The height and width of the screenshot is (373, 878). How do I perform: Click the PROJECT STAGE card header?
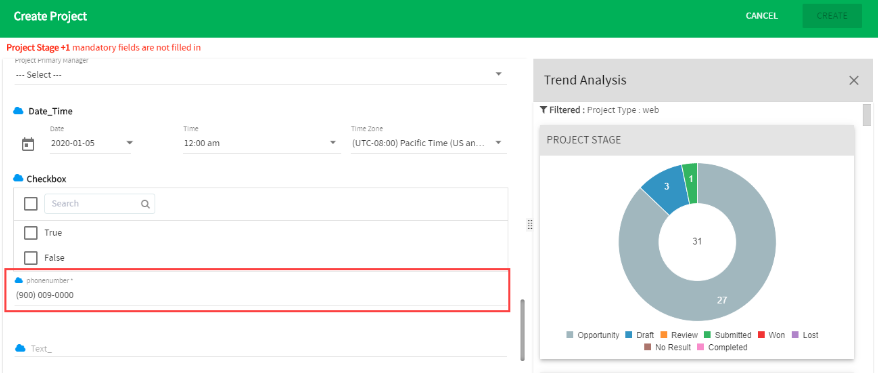tap(697, 140)
